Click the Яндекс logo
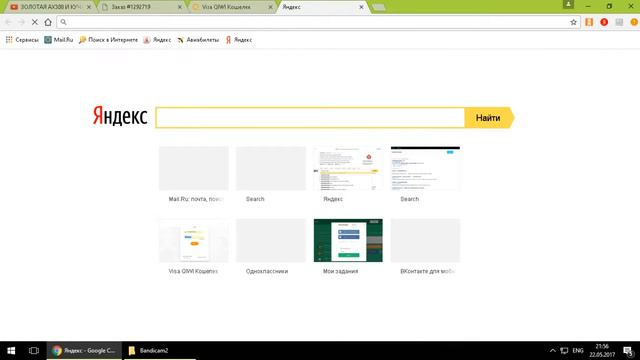The width and height of the screenshot is (640, 360). click(x=120, y=116)
